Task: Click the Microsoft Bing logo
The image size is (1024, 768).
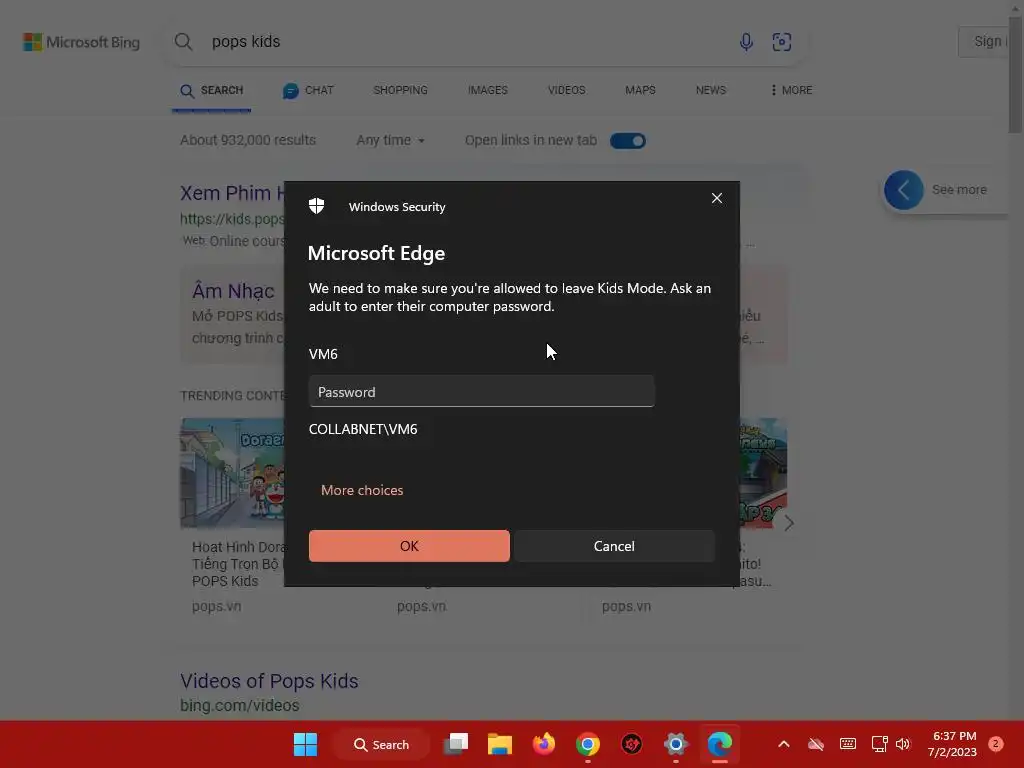Action: (82, 42)
